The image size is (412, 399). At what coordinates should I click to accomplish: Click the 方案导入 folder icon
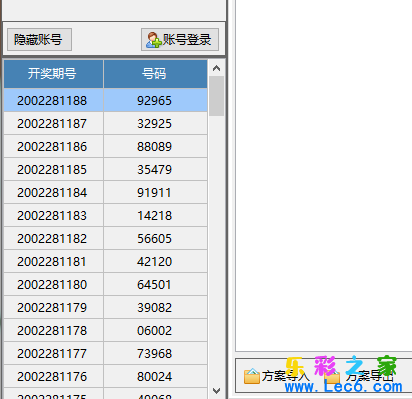point(252,376)
